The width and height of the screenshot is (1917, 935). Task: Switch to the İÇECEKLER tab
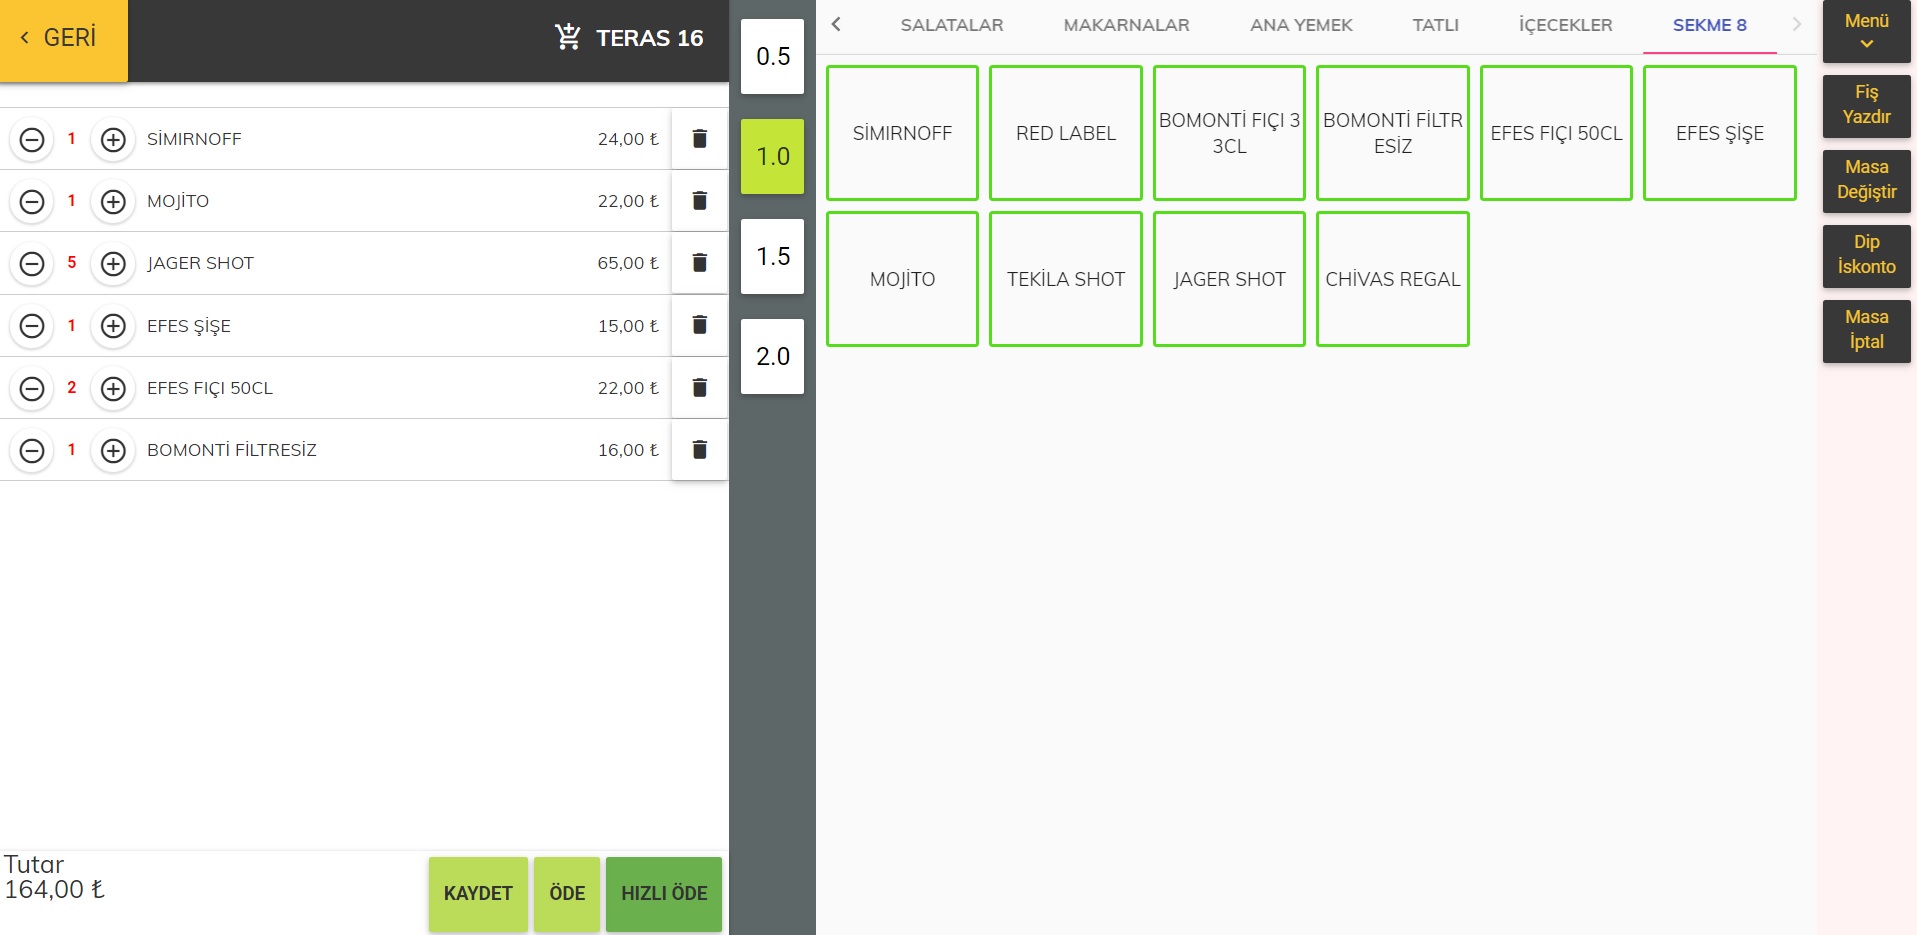(1565, 25)
